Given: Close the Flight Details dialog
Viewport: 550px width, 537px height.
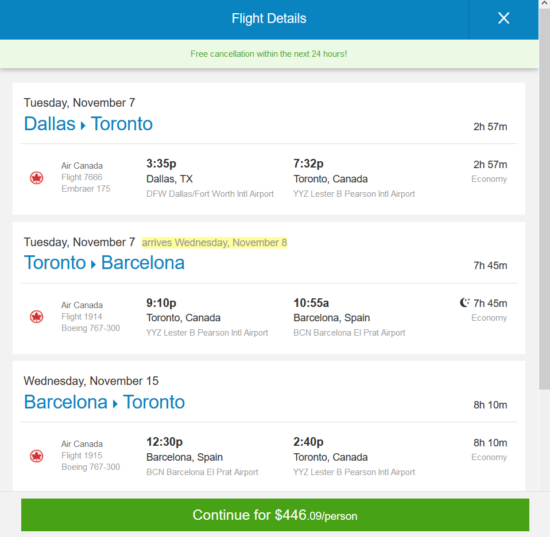Looking at the screenshot, I should 503,18.
